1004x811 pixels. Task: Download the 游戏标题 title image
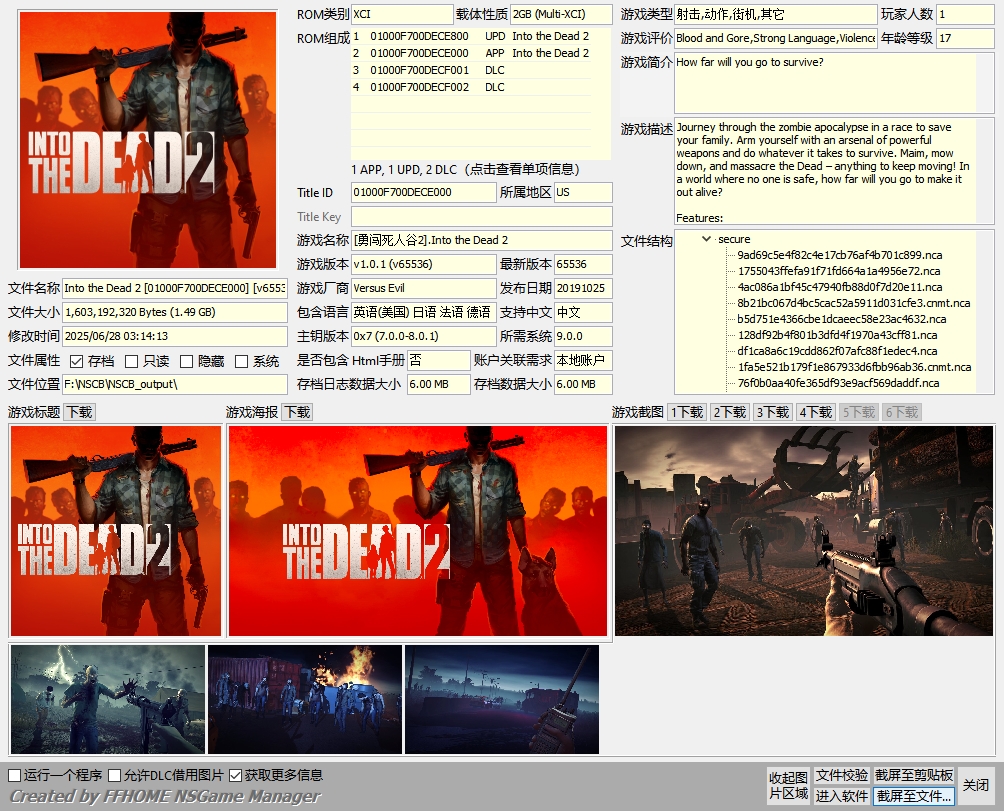point(79,410)
